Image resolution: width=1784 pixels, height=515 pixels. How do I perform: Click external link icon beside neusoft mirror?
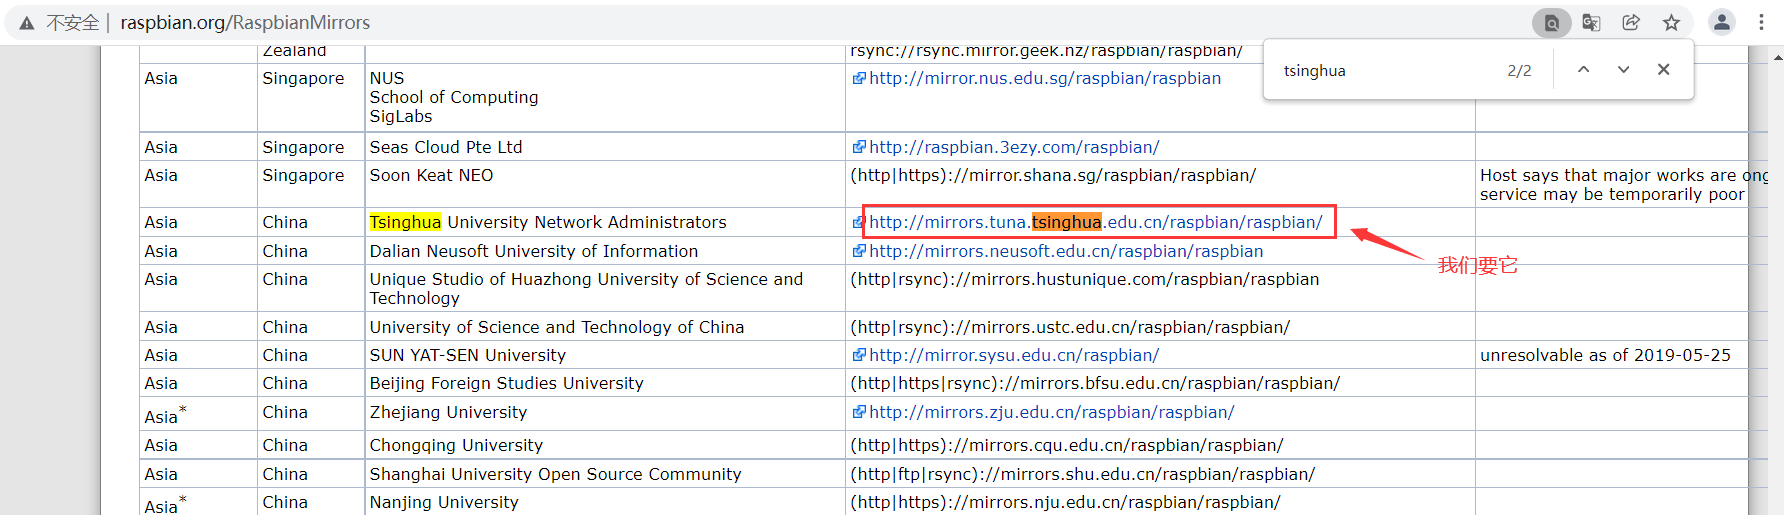(859, 251)
